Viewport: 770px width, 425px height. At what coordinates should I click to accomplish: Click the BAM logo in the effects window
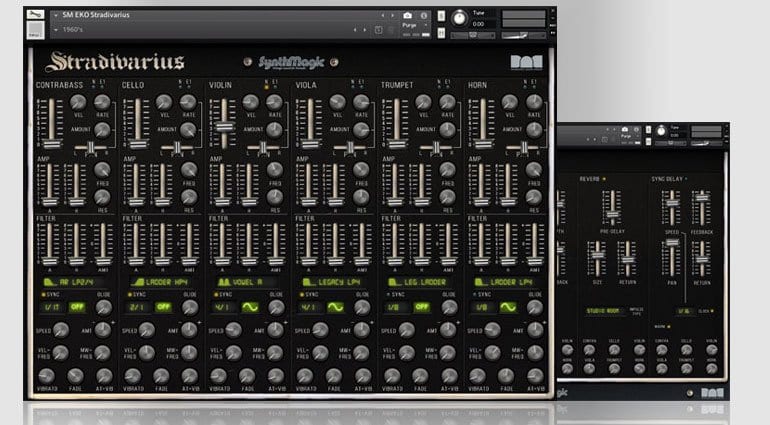coord(712,393)
